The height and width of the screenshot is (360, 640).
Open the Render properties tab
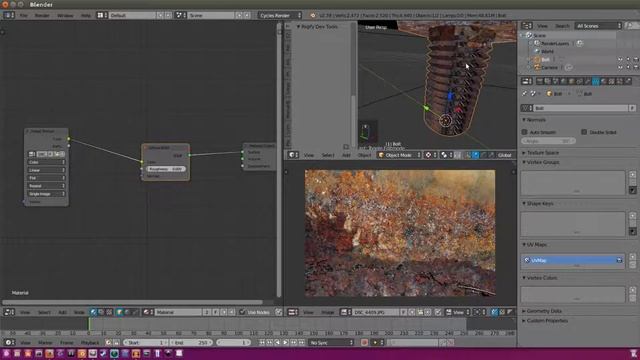click(x=540, y=81)
